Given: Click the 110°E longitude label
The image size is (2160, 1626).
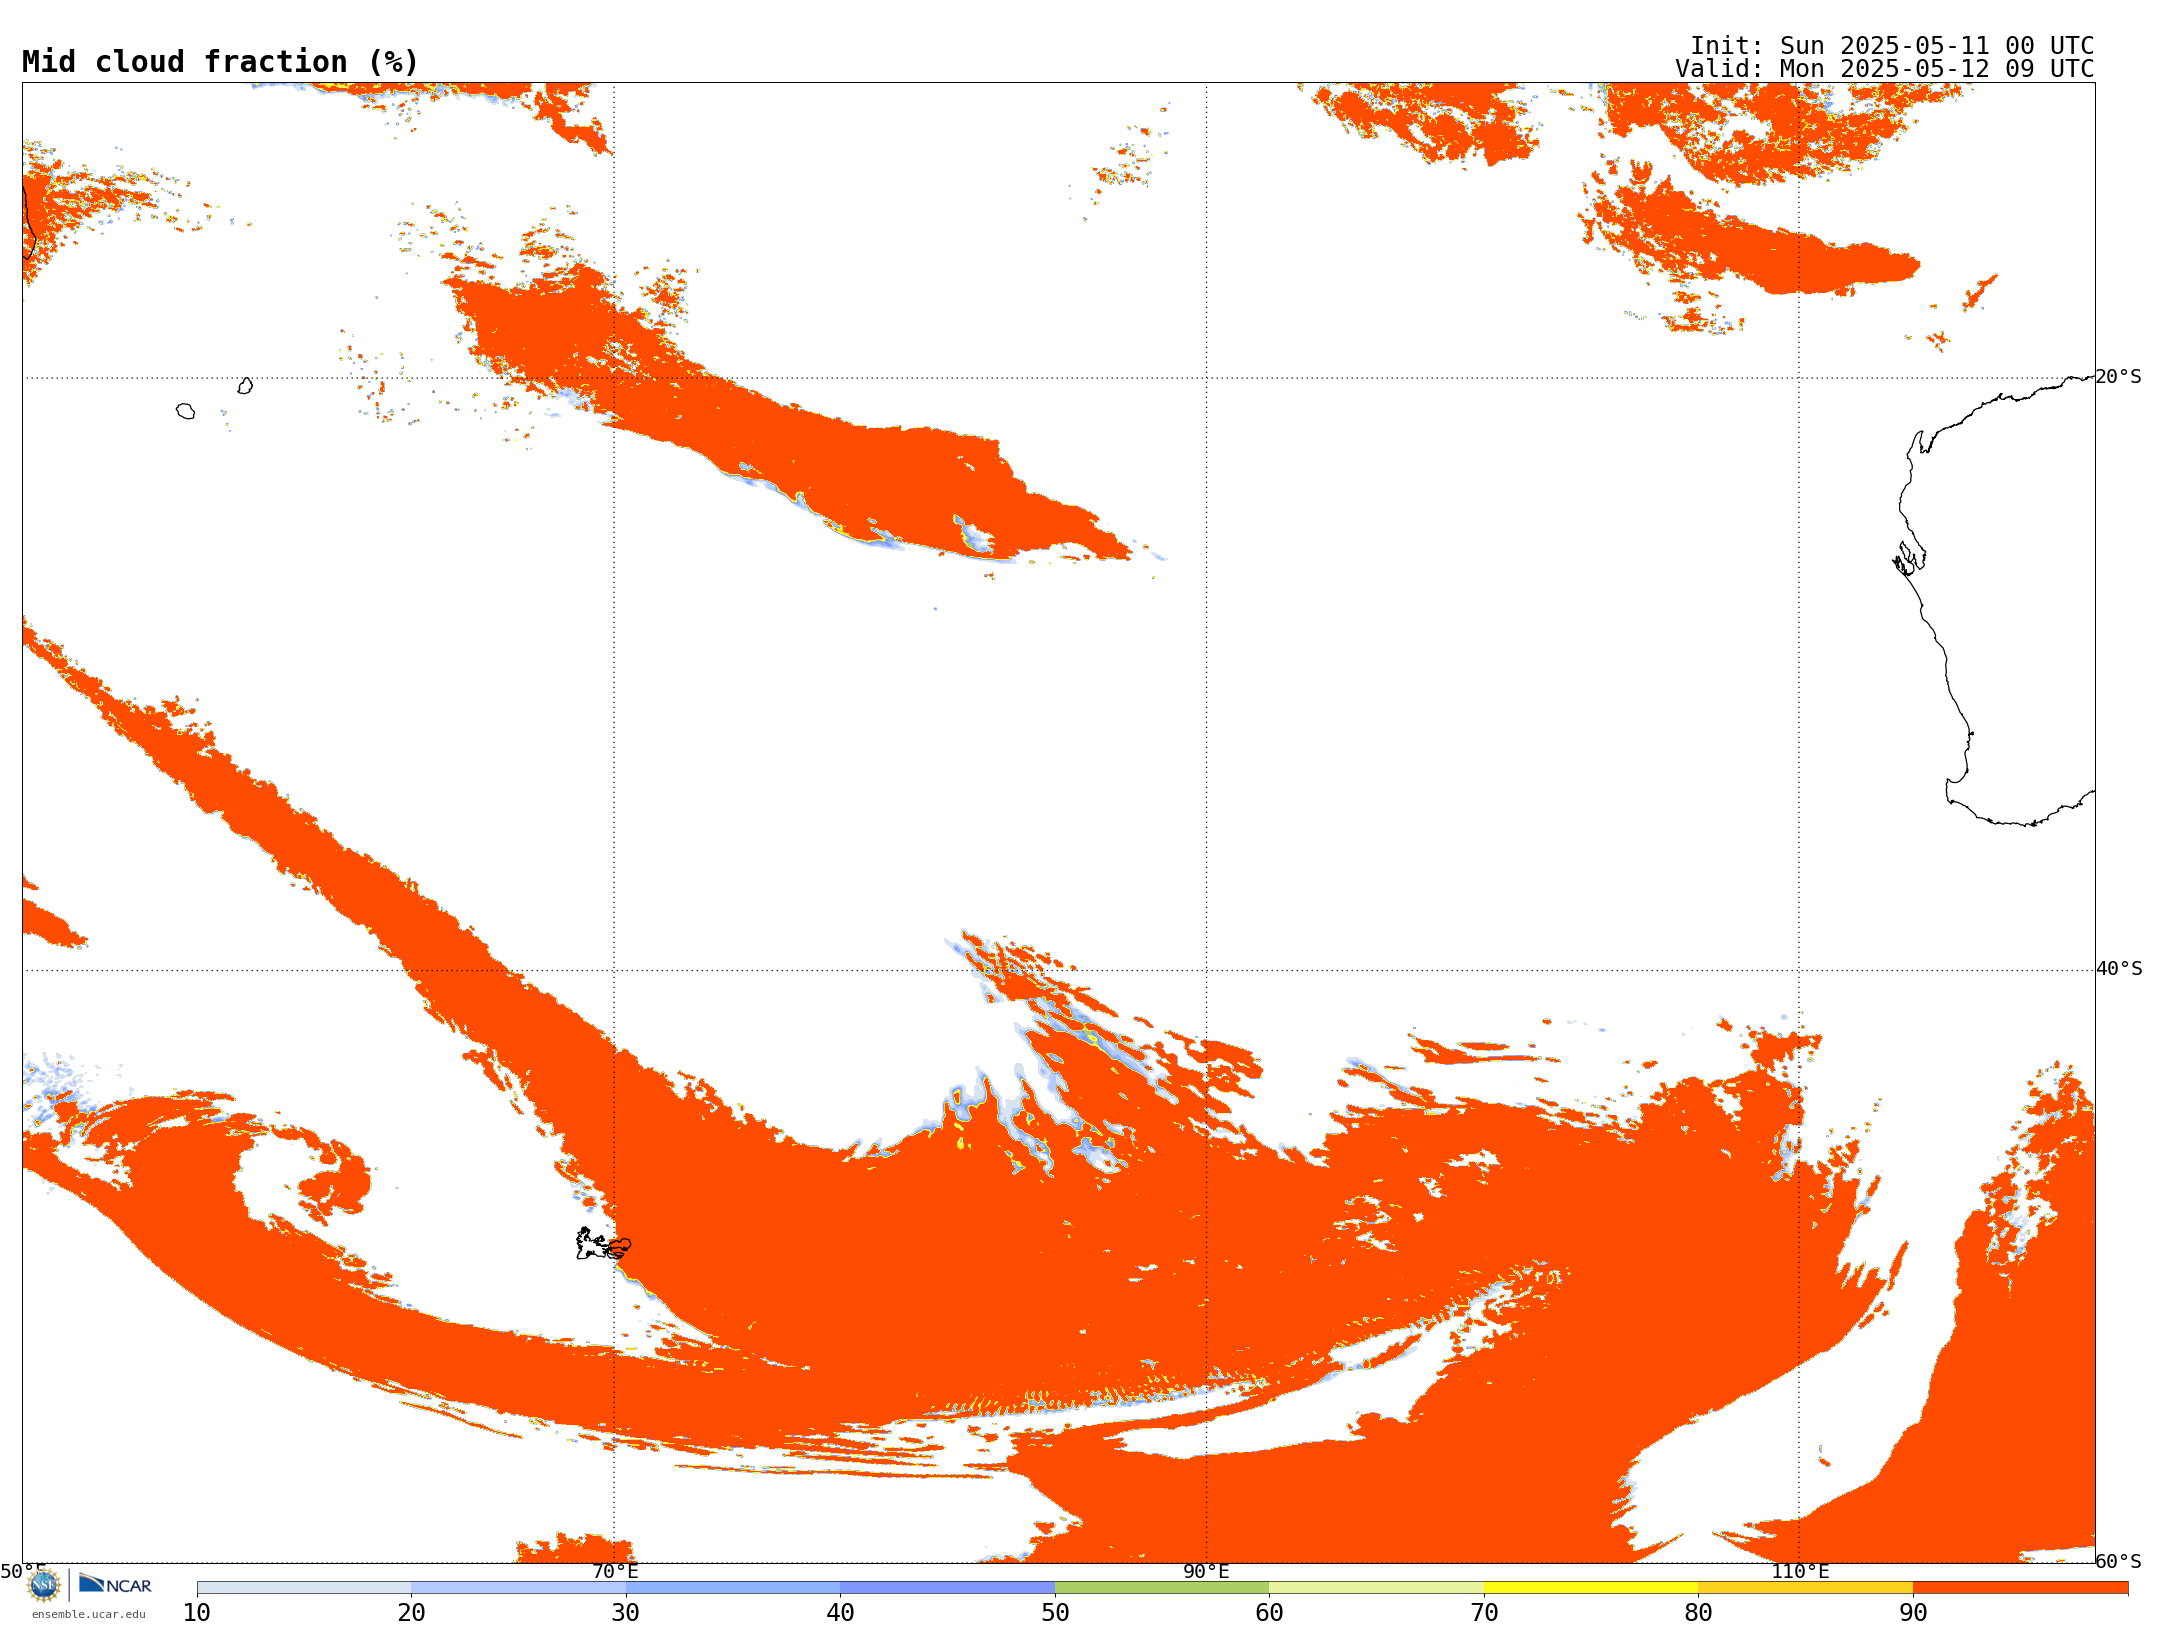Looking at the screenshot, I should click(1799, 1571).
